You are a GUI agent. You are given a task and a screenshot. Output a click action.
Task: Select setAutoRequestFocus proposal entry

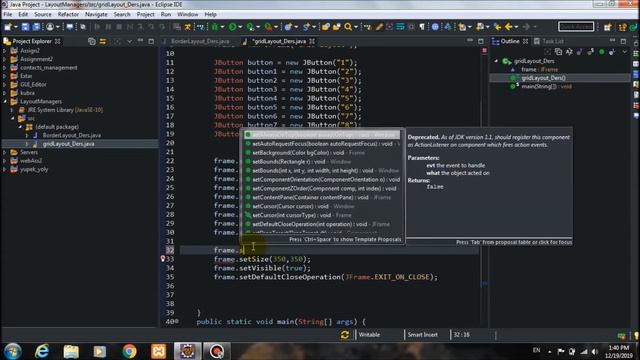coord(322,144)
